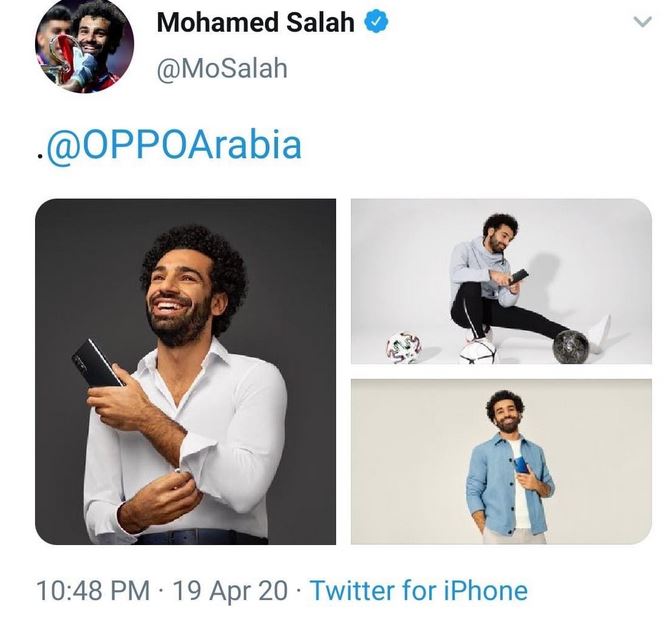Open the @MoSalah handle

222,69
